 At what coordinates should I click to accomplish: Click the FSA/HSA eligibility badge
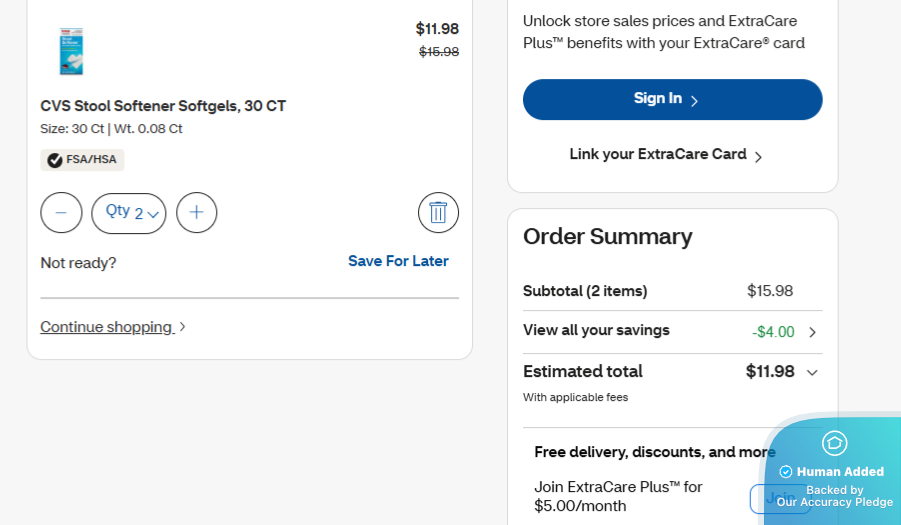tap(82, 160)
